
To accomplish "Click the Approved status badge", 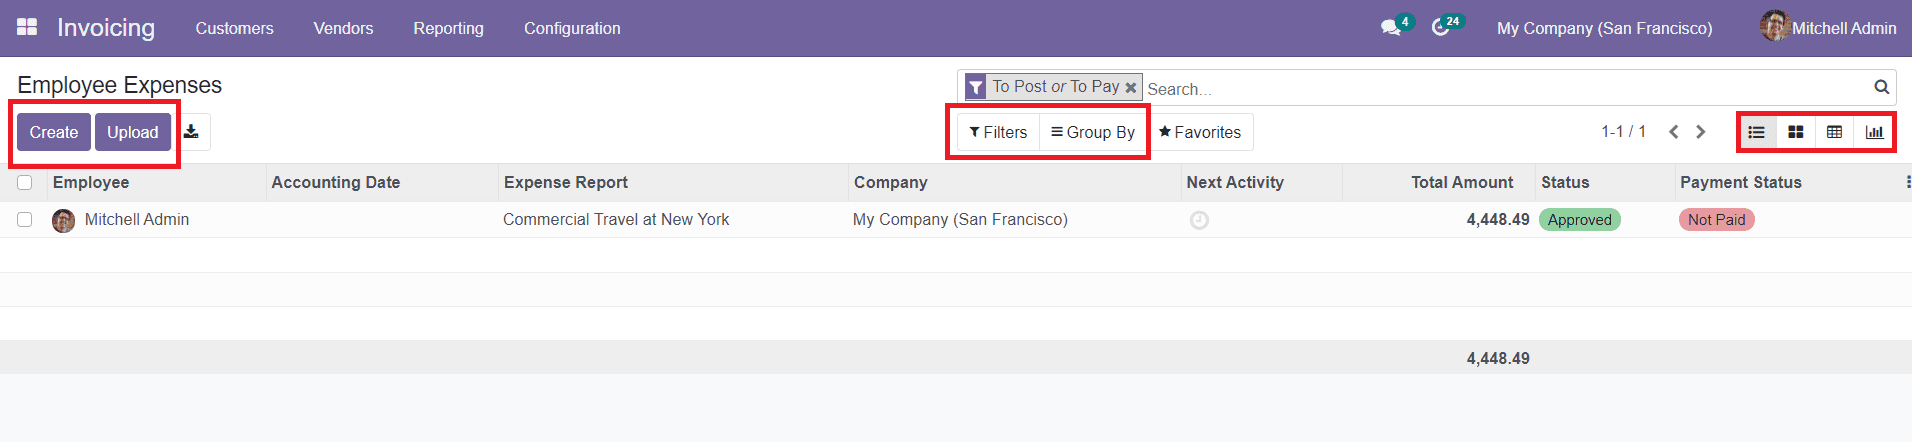I will coord(1580,220).
